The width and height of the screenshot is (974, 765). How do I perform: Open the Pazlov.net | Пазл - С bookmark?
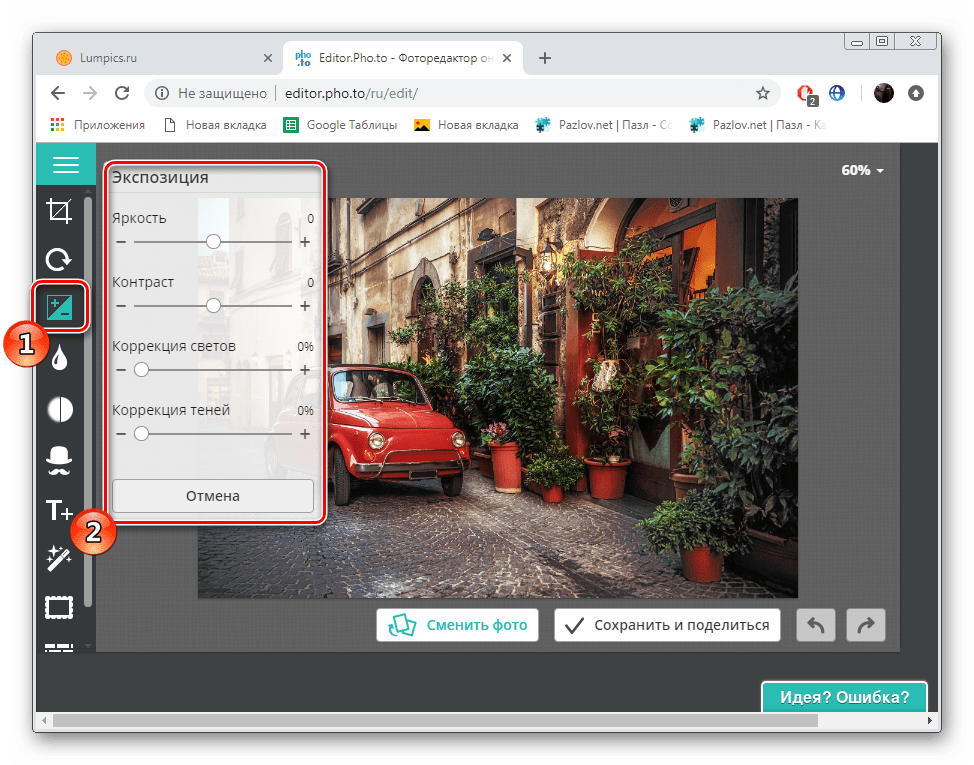(x=604, y=125)
